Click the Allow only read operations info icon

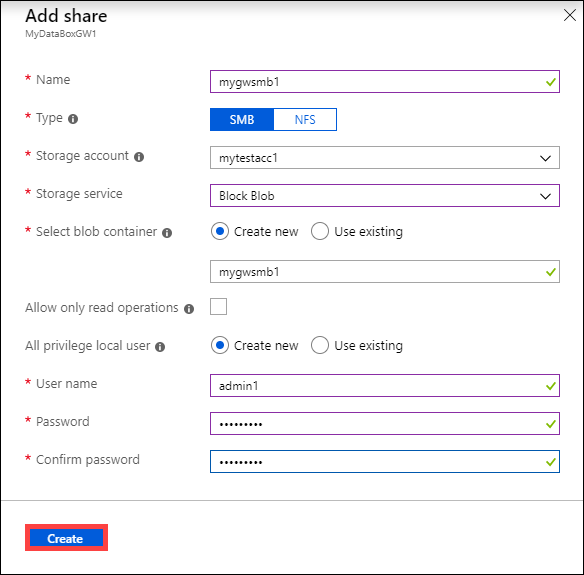point(189,309)
